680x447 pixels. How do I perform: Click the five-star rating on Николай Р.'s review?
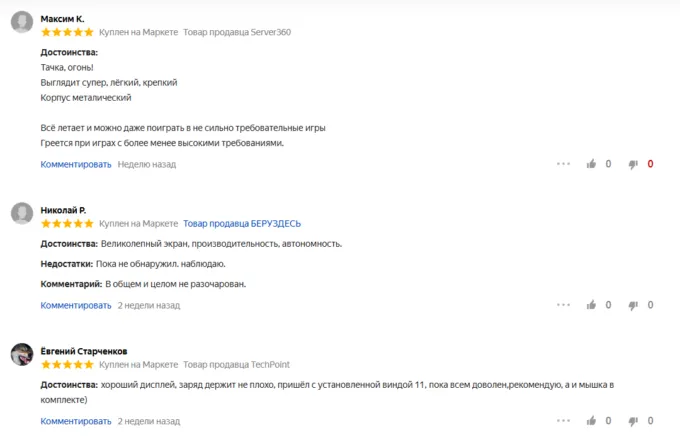point(67,224)
